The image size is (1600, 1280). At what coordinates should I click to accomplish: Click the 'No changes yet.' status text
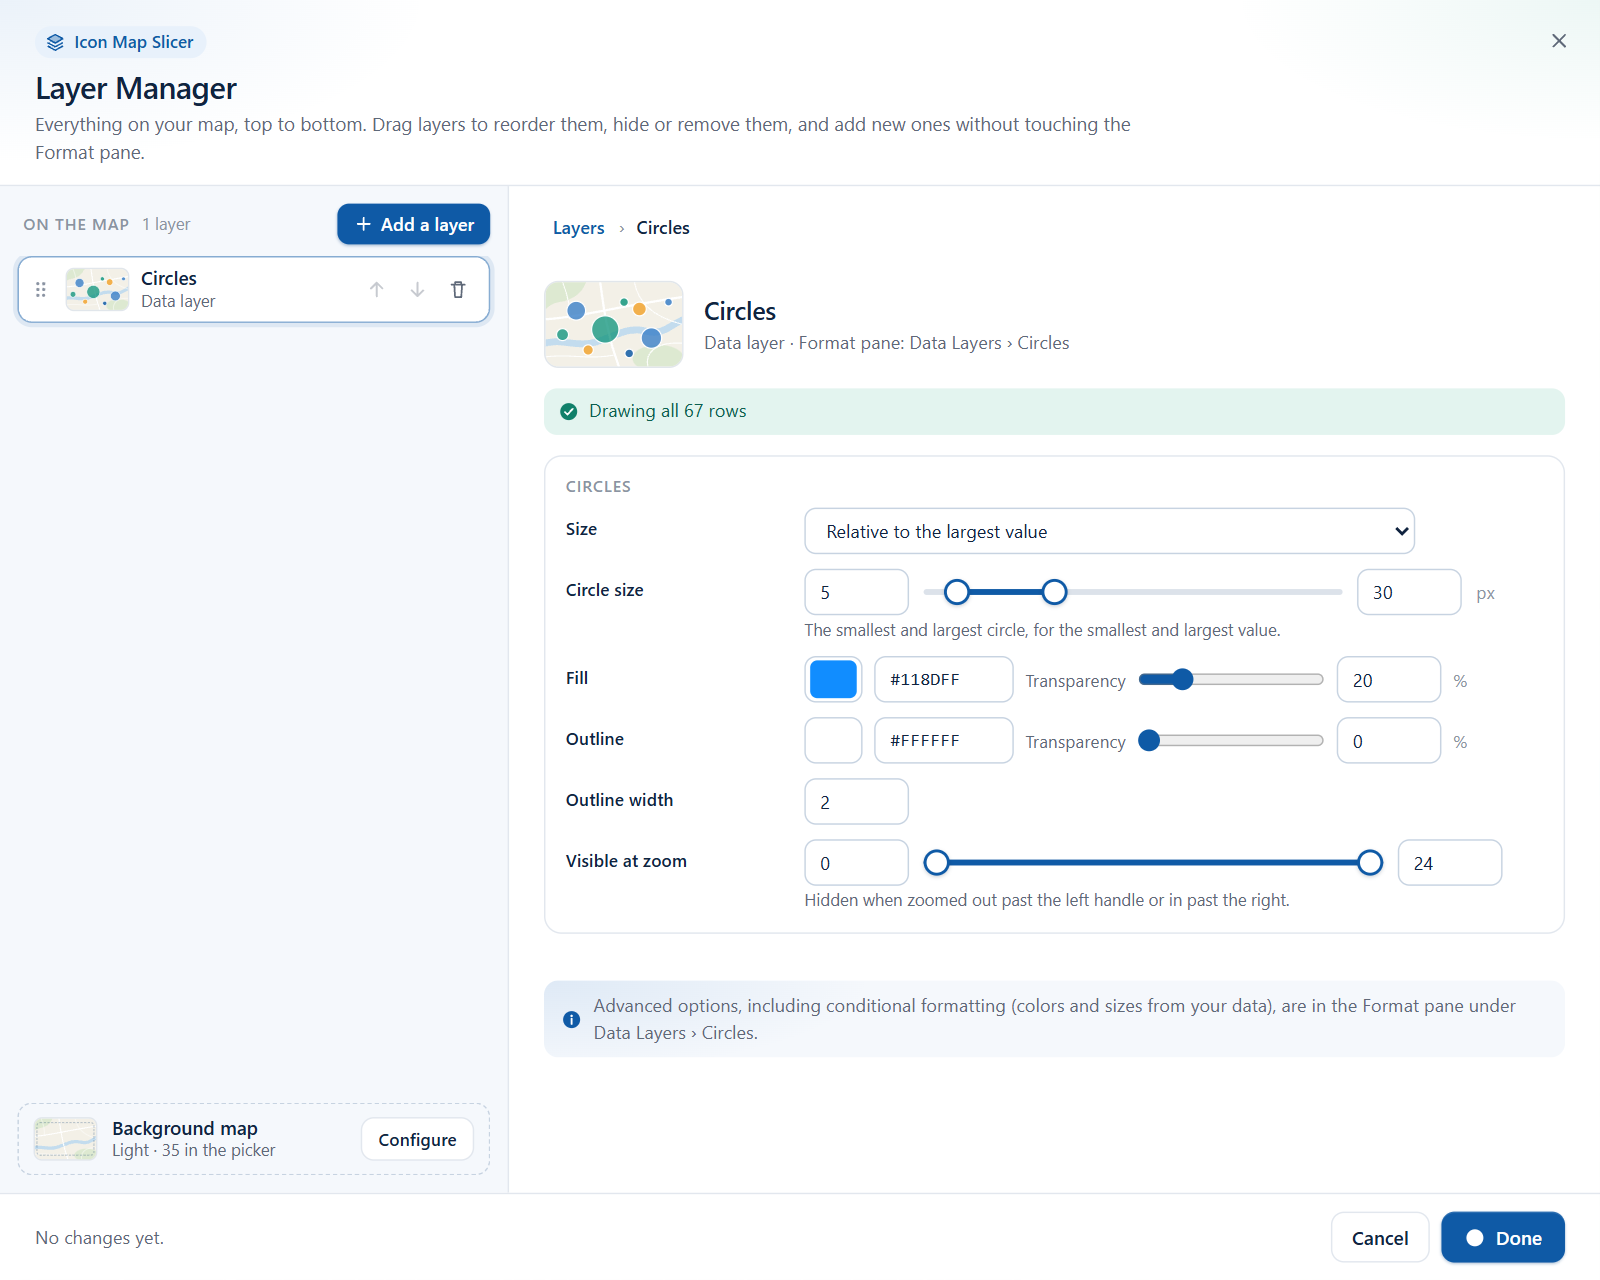tap(100, 1238)
